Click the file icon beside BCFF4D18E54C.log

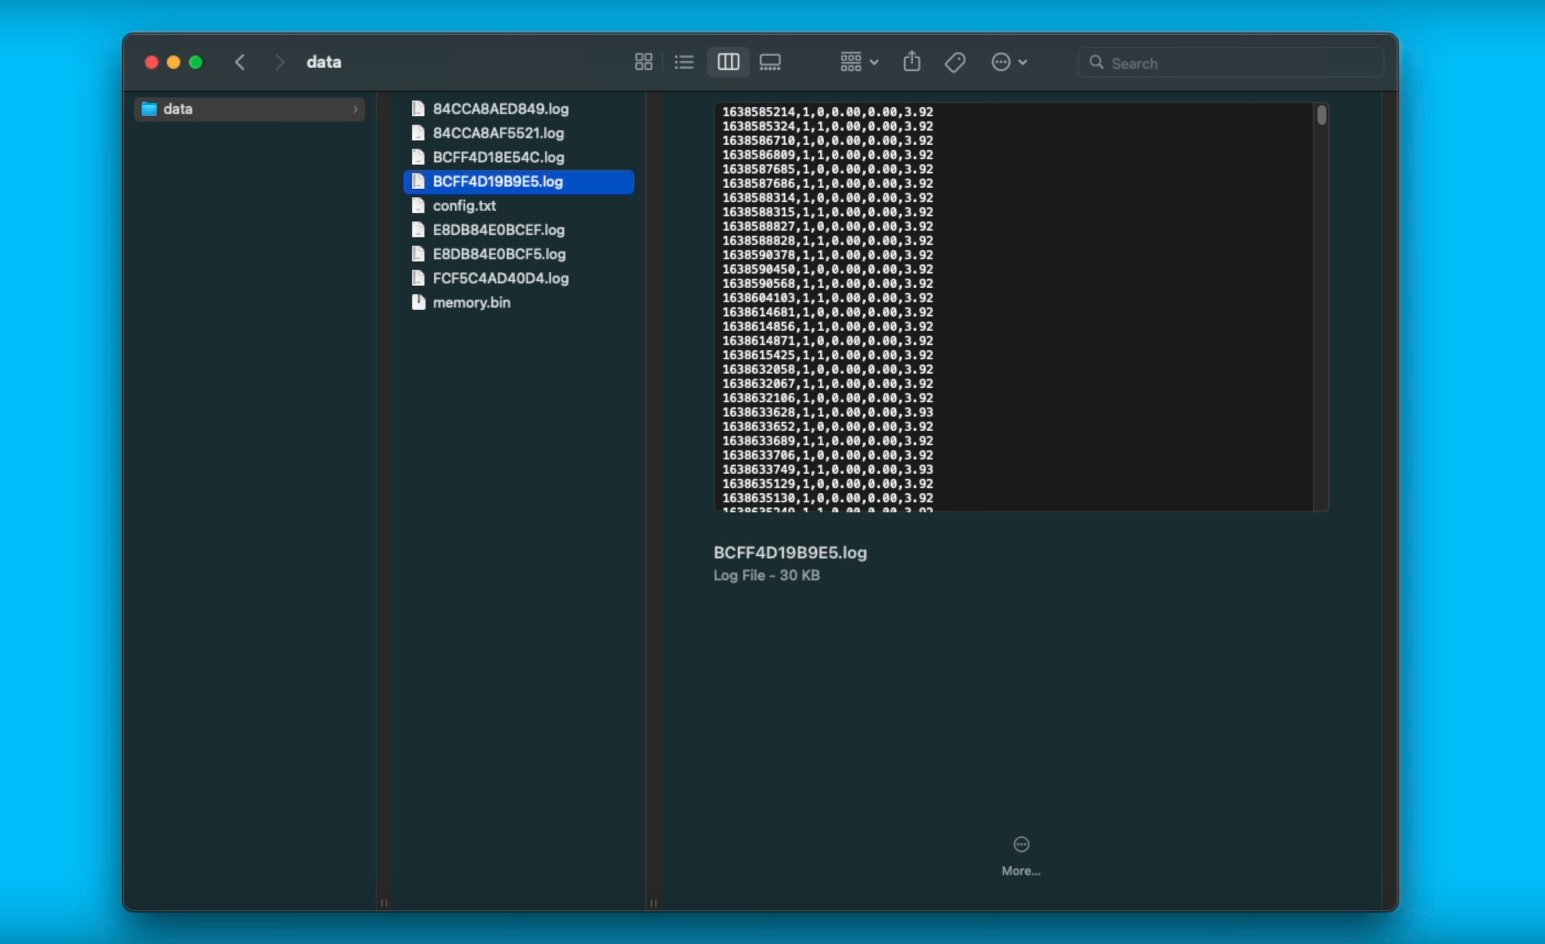coord(418,157)
